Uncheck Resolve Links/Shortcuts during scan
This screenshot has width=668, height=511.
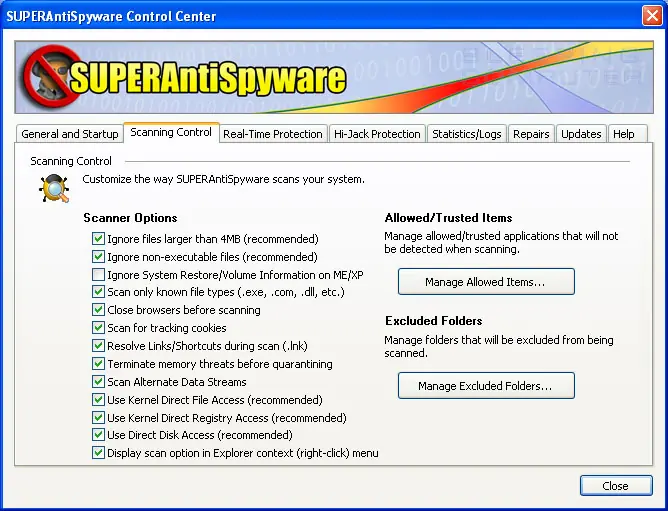98,346
